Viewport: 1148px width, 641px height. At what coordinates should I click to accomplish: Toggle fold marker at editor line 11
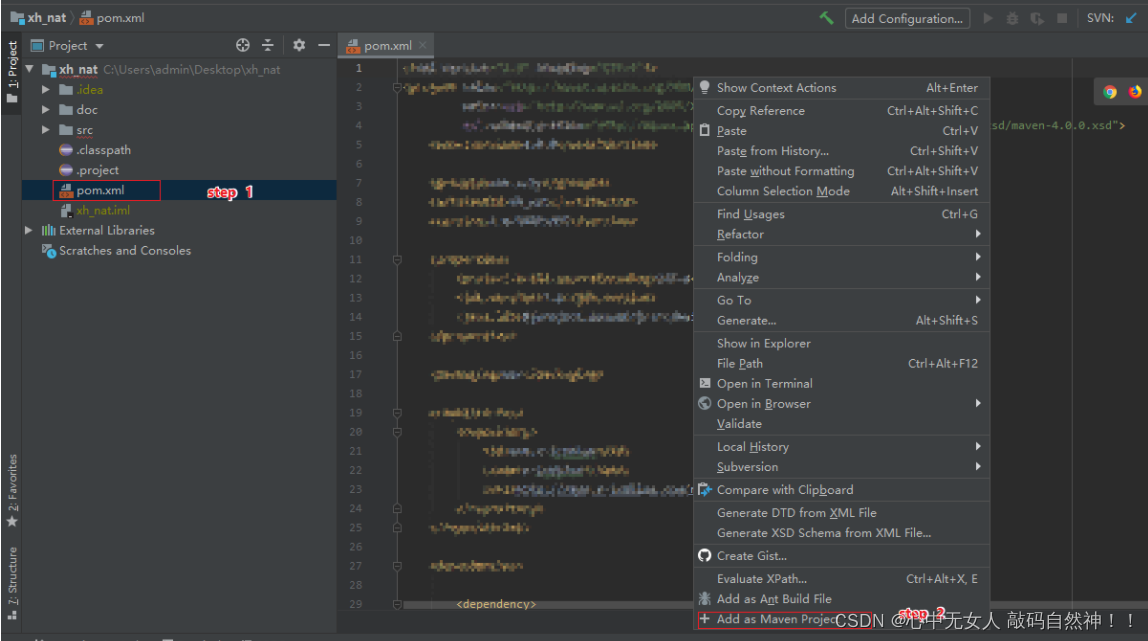(397, 260)
